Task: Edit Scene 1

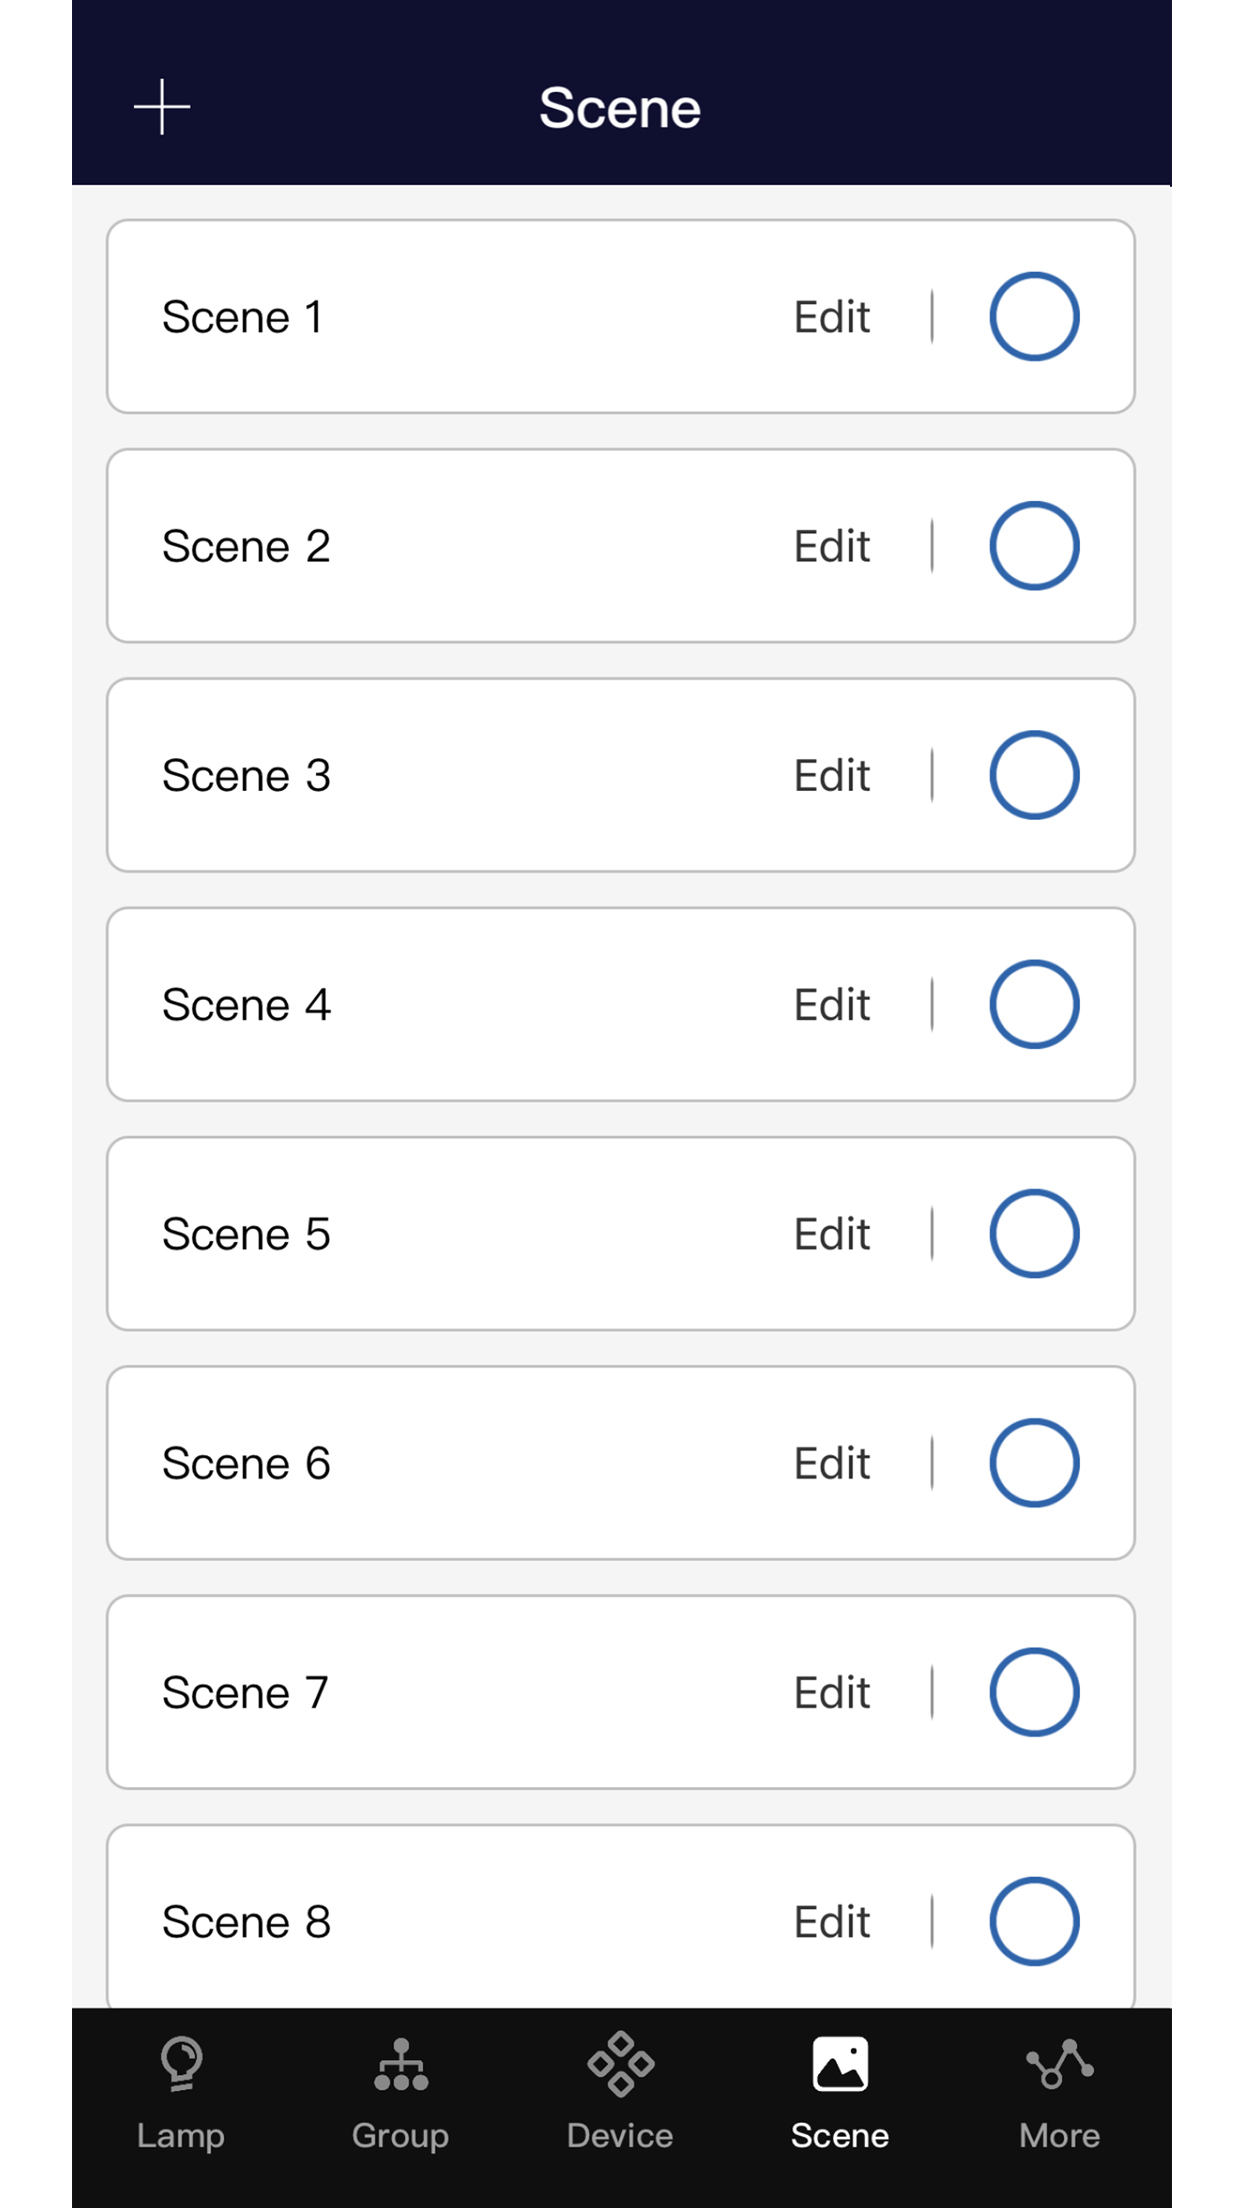Action: [832, 317]
